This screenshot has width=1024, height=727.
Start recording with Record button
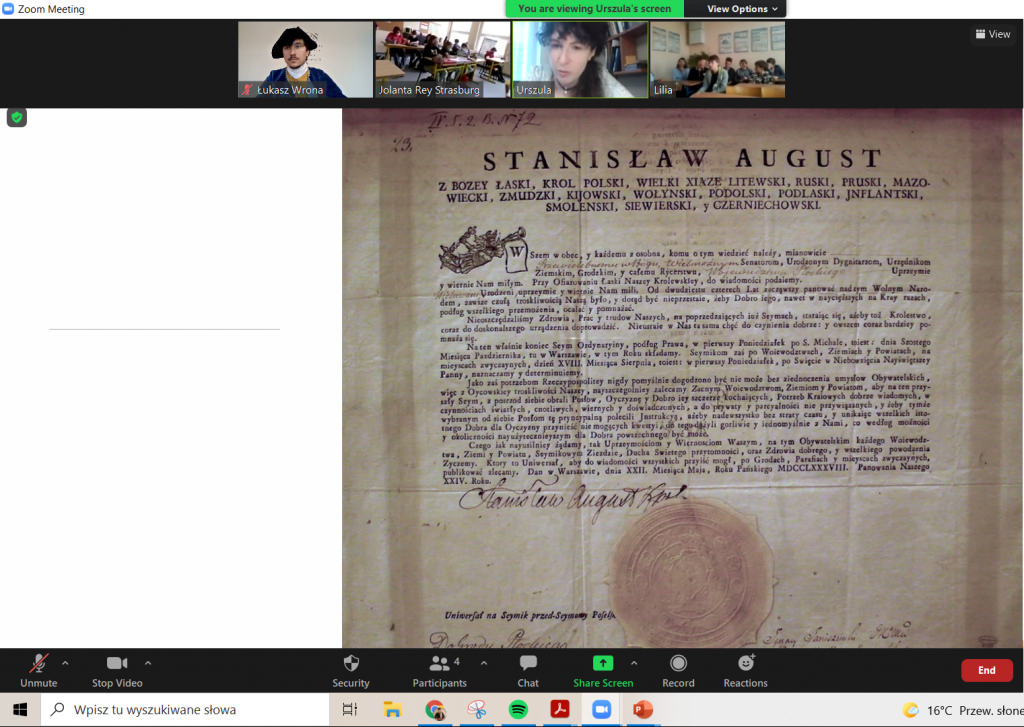[678, 664]
